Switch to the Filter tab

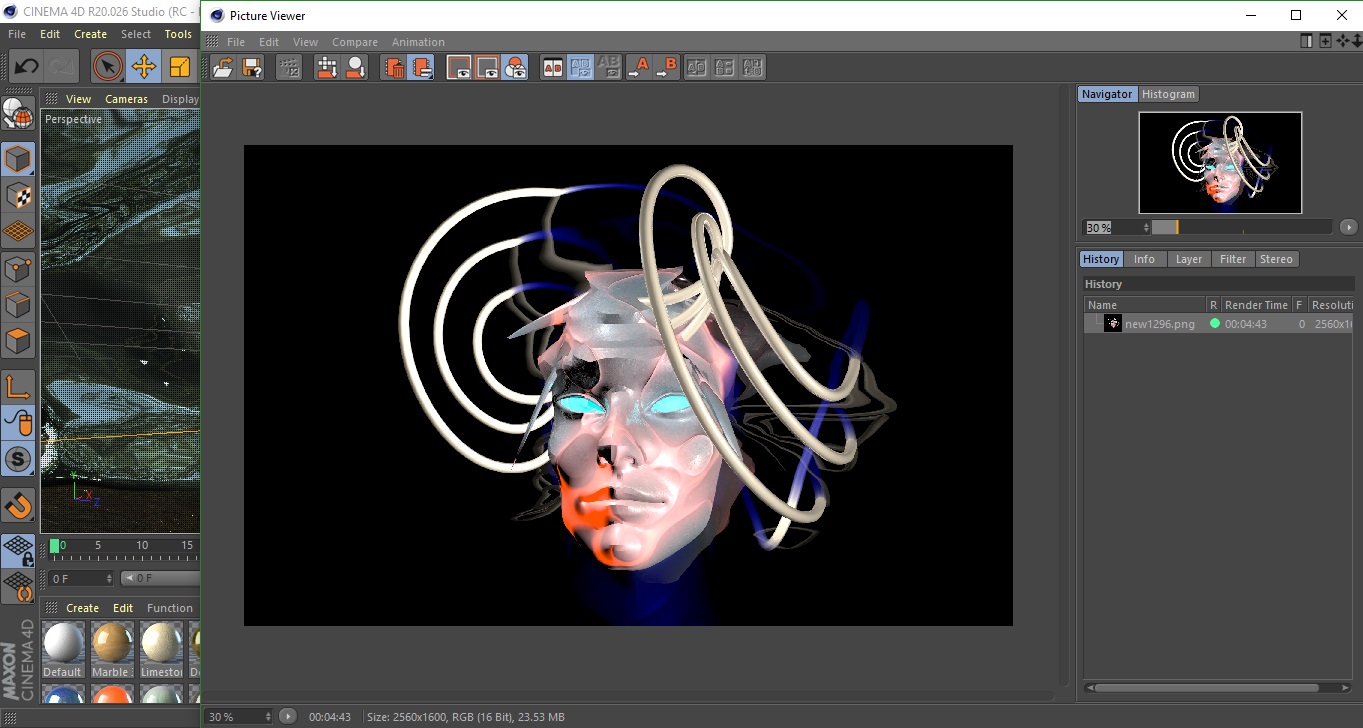[x=1233, y=259]
